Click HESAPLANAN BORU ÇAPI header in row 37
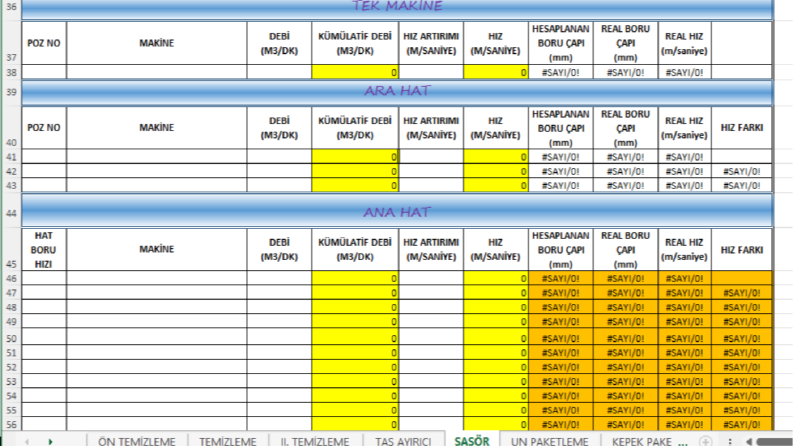This screenshot has height=446, width=793. [x=561, y=43]
